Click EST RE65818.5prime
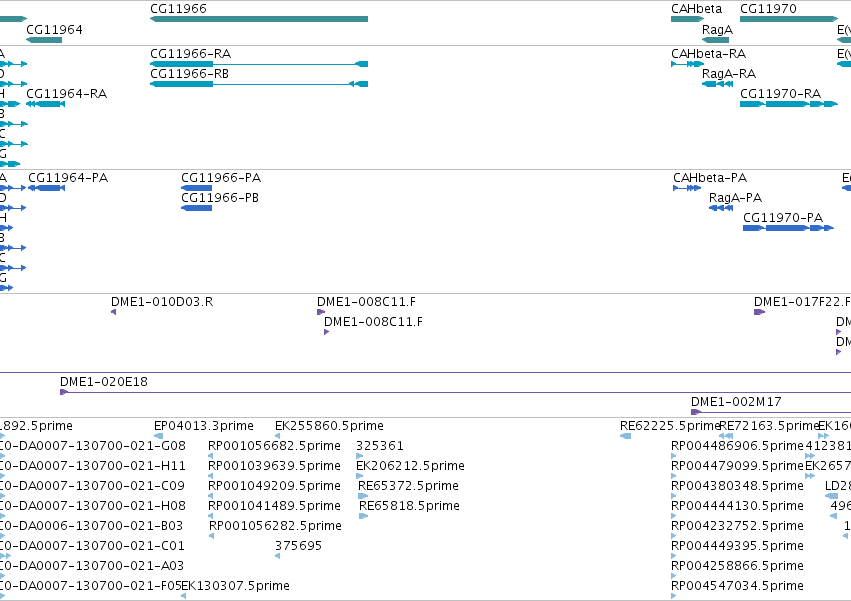Viewport: 851px width, 601px height. click(364, 516)
